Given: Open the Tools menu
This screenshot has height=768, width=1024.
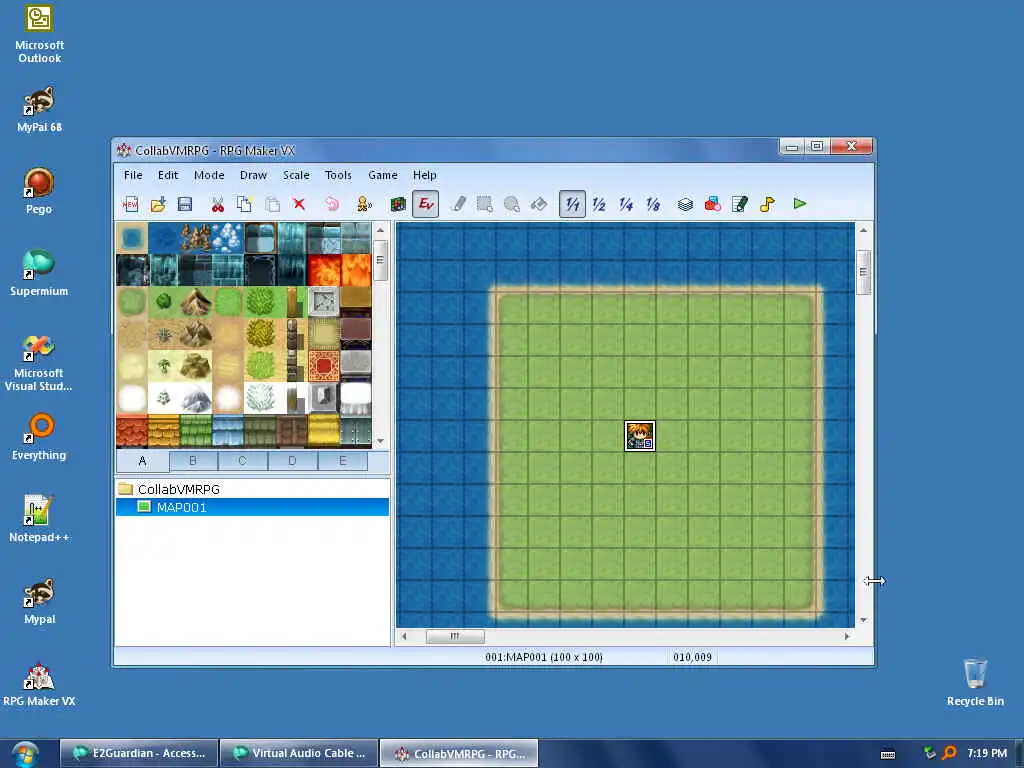Looking at the screenshot, I should [338, 175].
